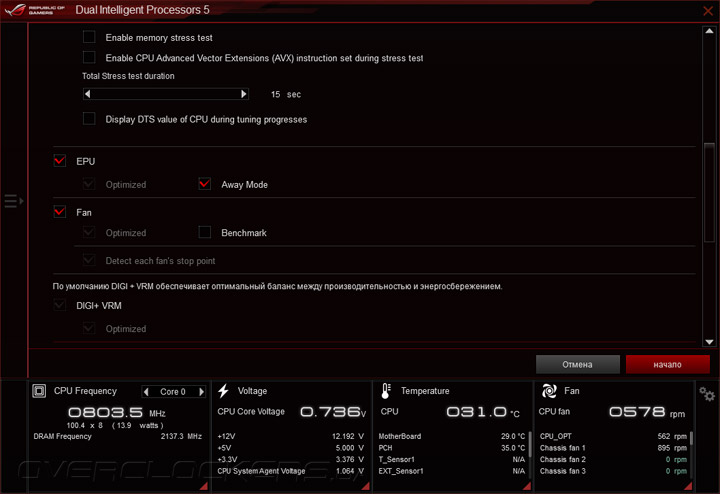The width and height of the screenshot is (720, 494).
Task: Click the CPU Frequency chip icon
Action: click(x=39, y=391)
